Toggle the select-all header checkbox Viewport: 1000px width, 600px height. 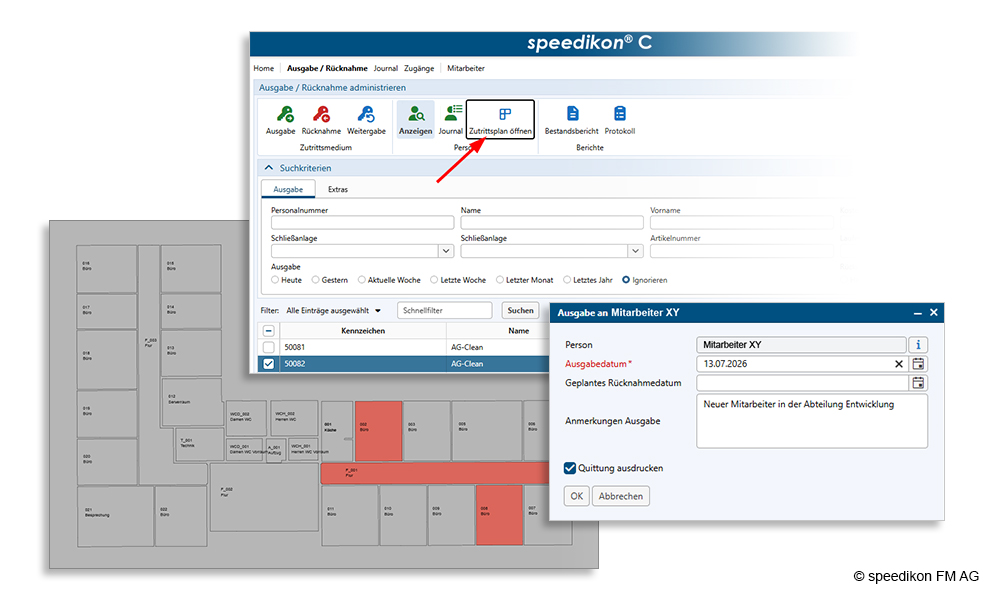pos(268,331)
